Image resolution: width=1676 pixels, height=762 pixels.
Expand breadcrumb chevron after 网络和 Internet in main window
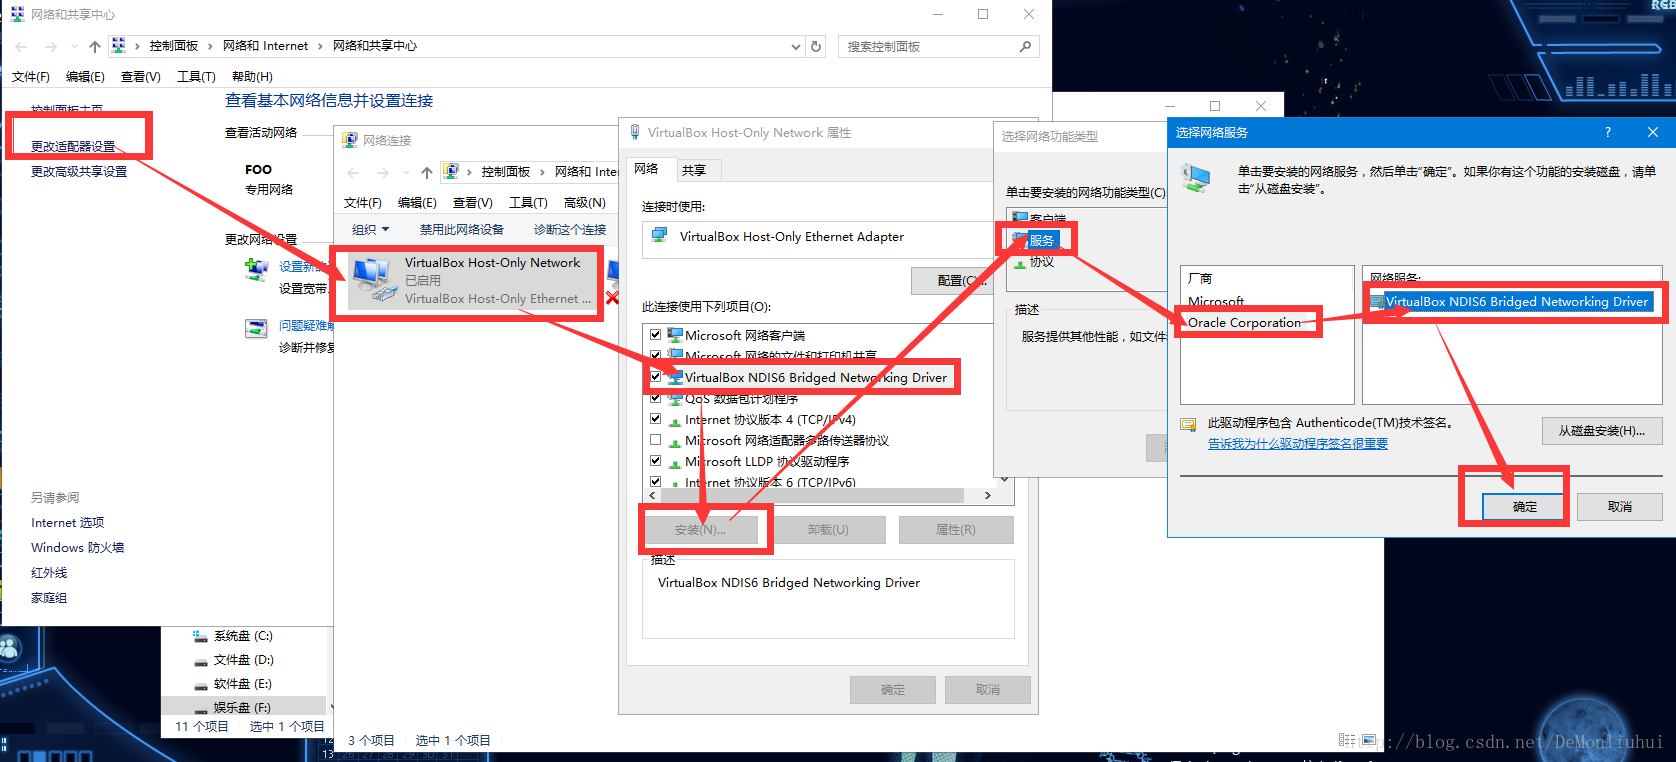tap(320, 46)
